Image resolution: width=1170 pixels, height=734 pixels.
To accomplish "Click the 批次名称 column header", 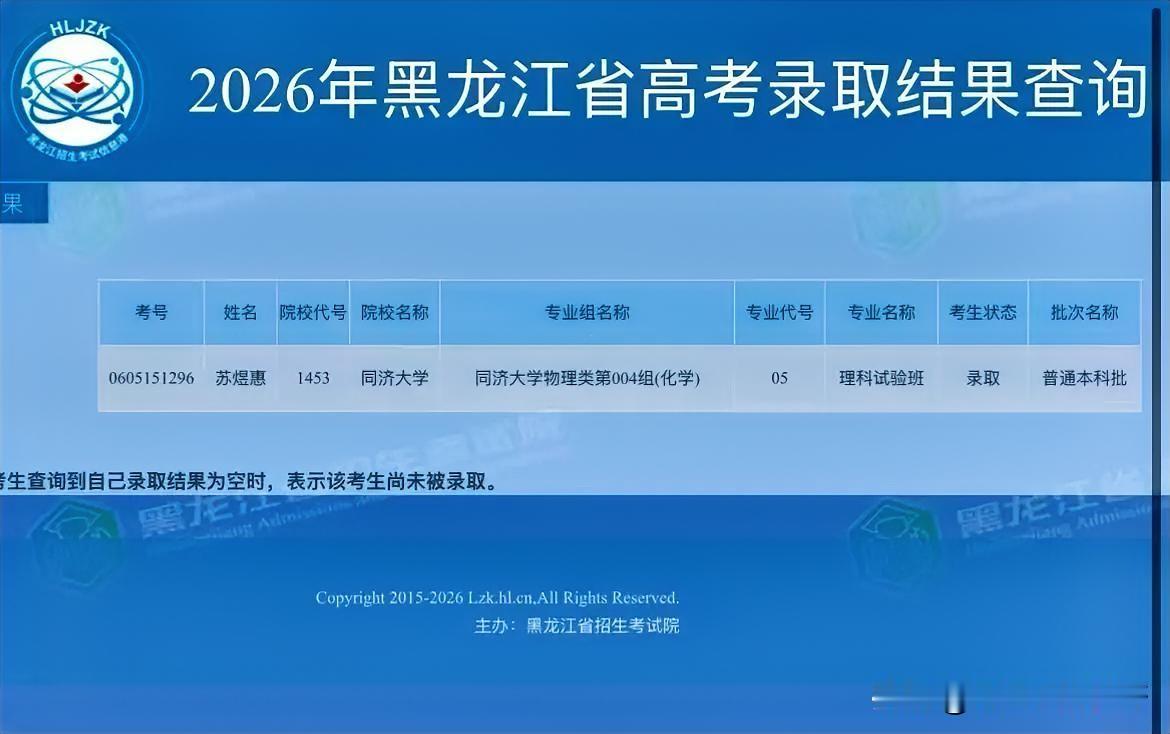I will 1084,313.
